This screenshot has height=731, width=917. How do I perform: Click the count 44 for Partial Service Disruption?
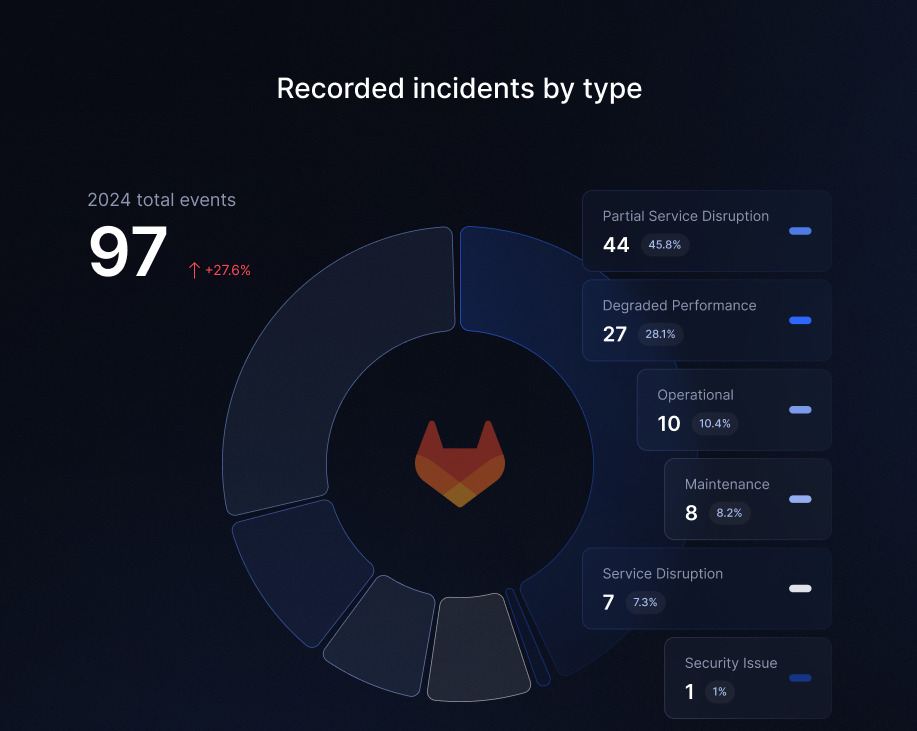pos(616,244)
